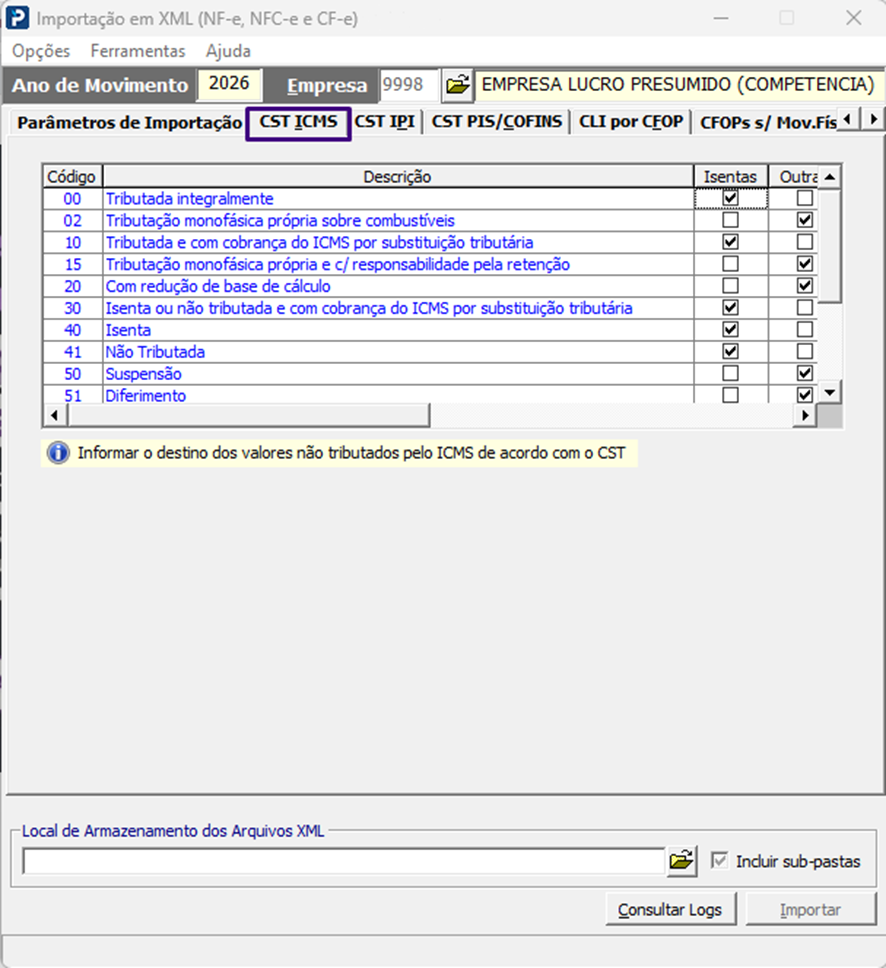Select the CST ICMS tab
The width and height of the screenshot is (886, 968).
298,122
